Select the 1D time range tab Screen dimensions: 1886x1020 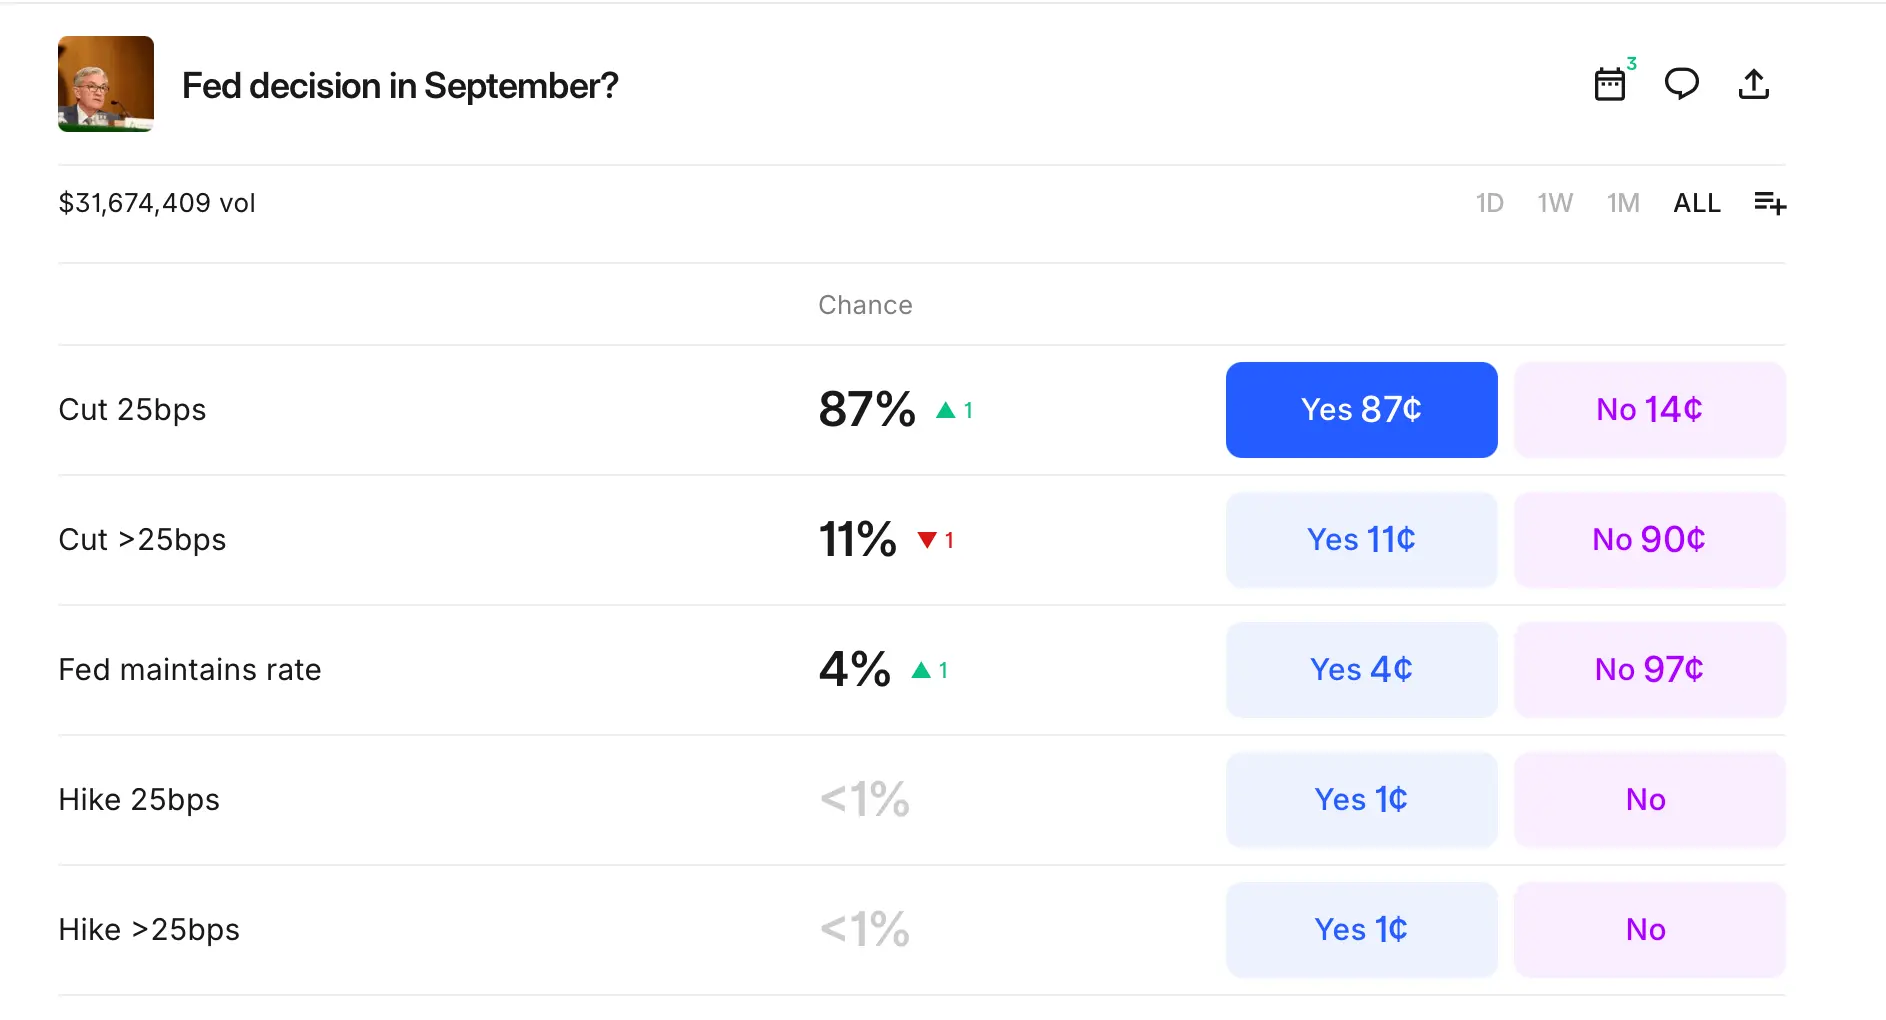click(1490, 203)
